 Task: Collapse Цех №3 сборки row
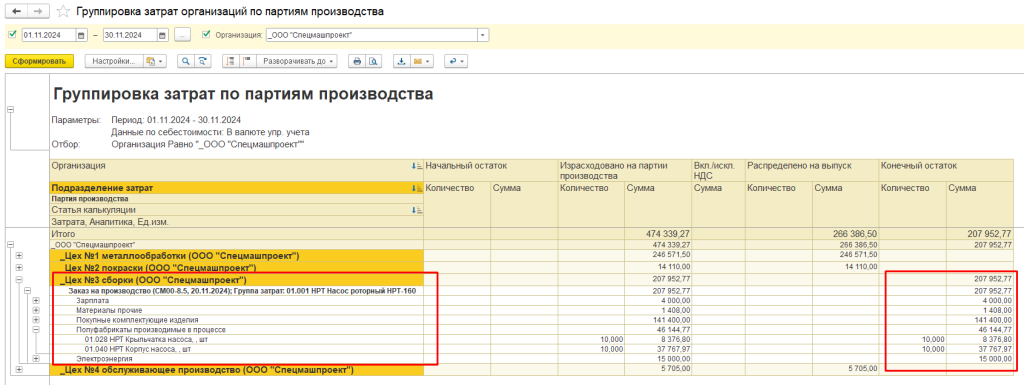(x=18, y=279)
